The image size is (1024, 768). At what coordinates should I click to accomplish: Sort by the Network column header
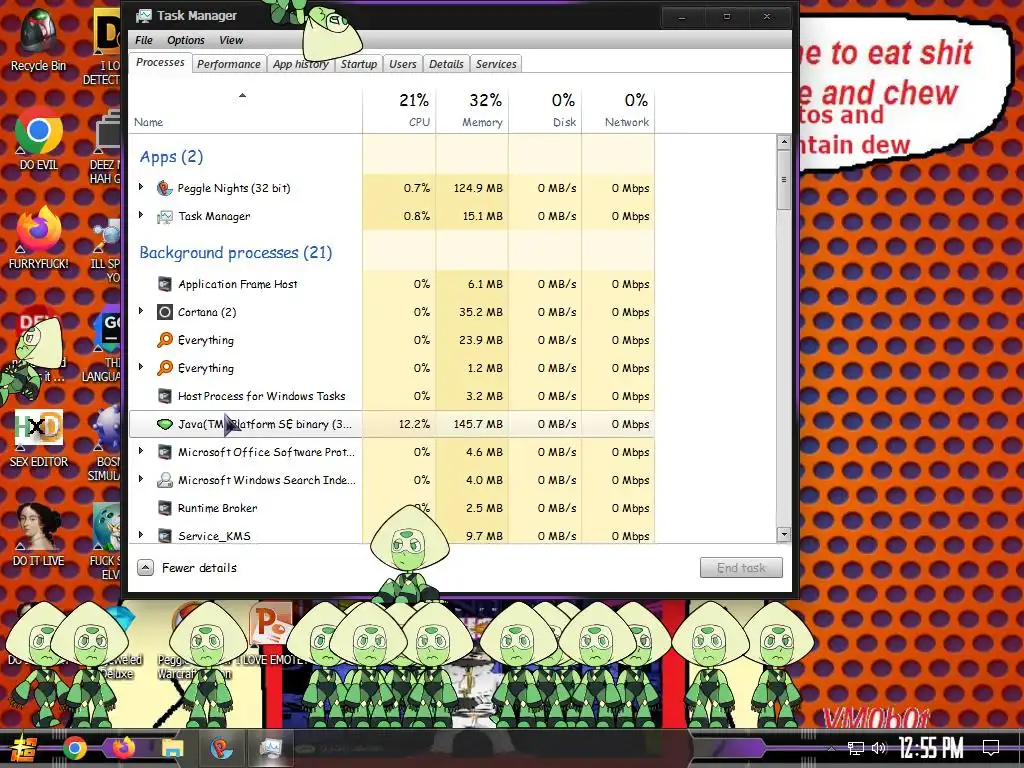coord(618,109)
